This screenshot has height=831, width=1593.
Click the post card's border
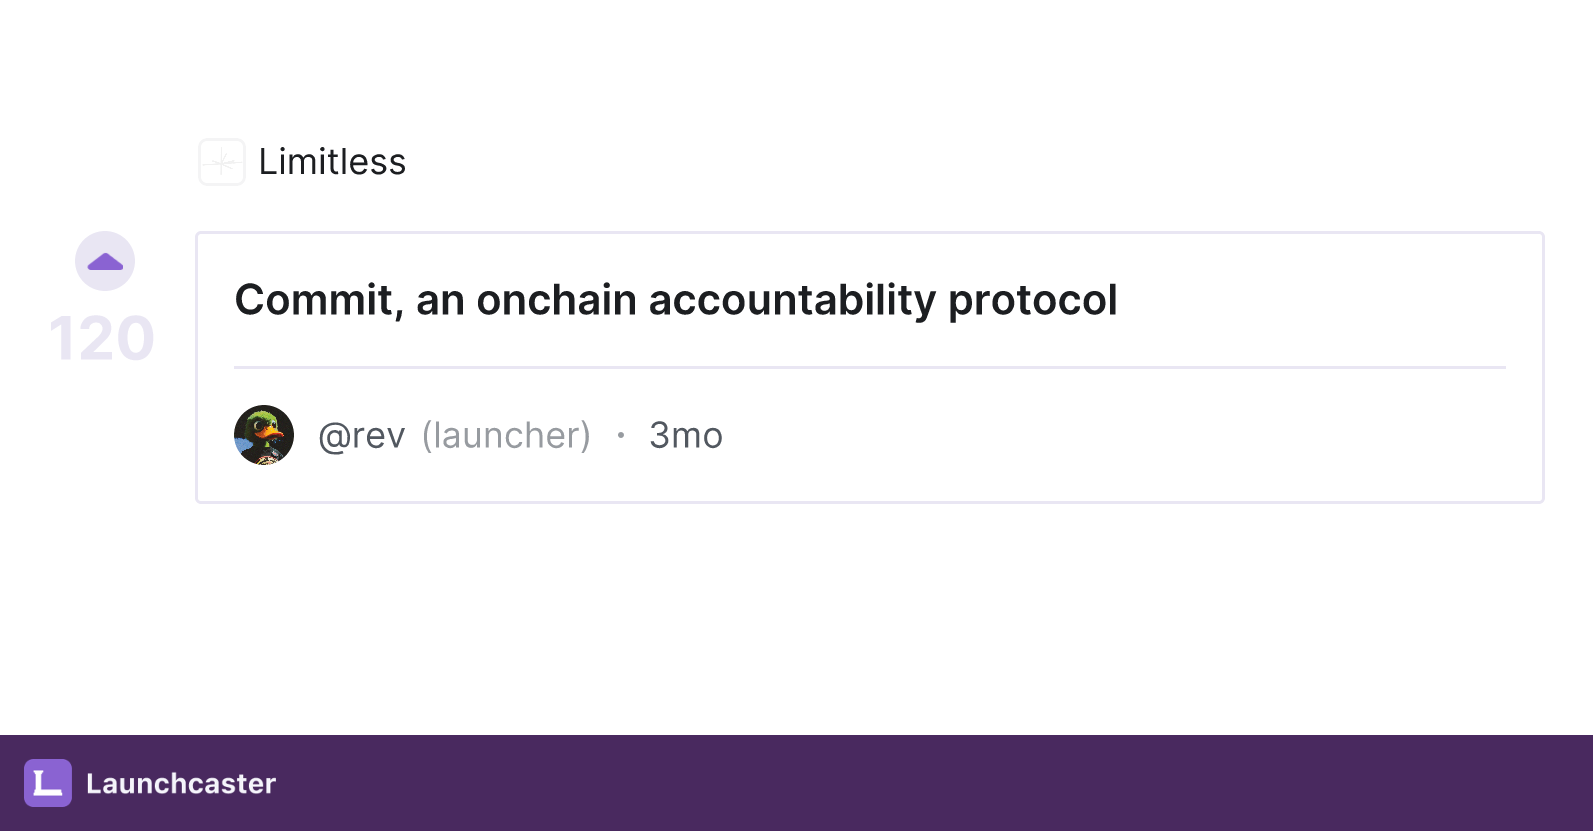coord(870,233)
